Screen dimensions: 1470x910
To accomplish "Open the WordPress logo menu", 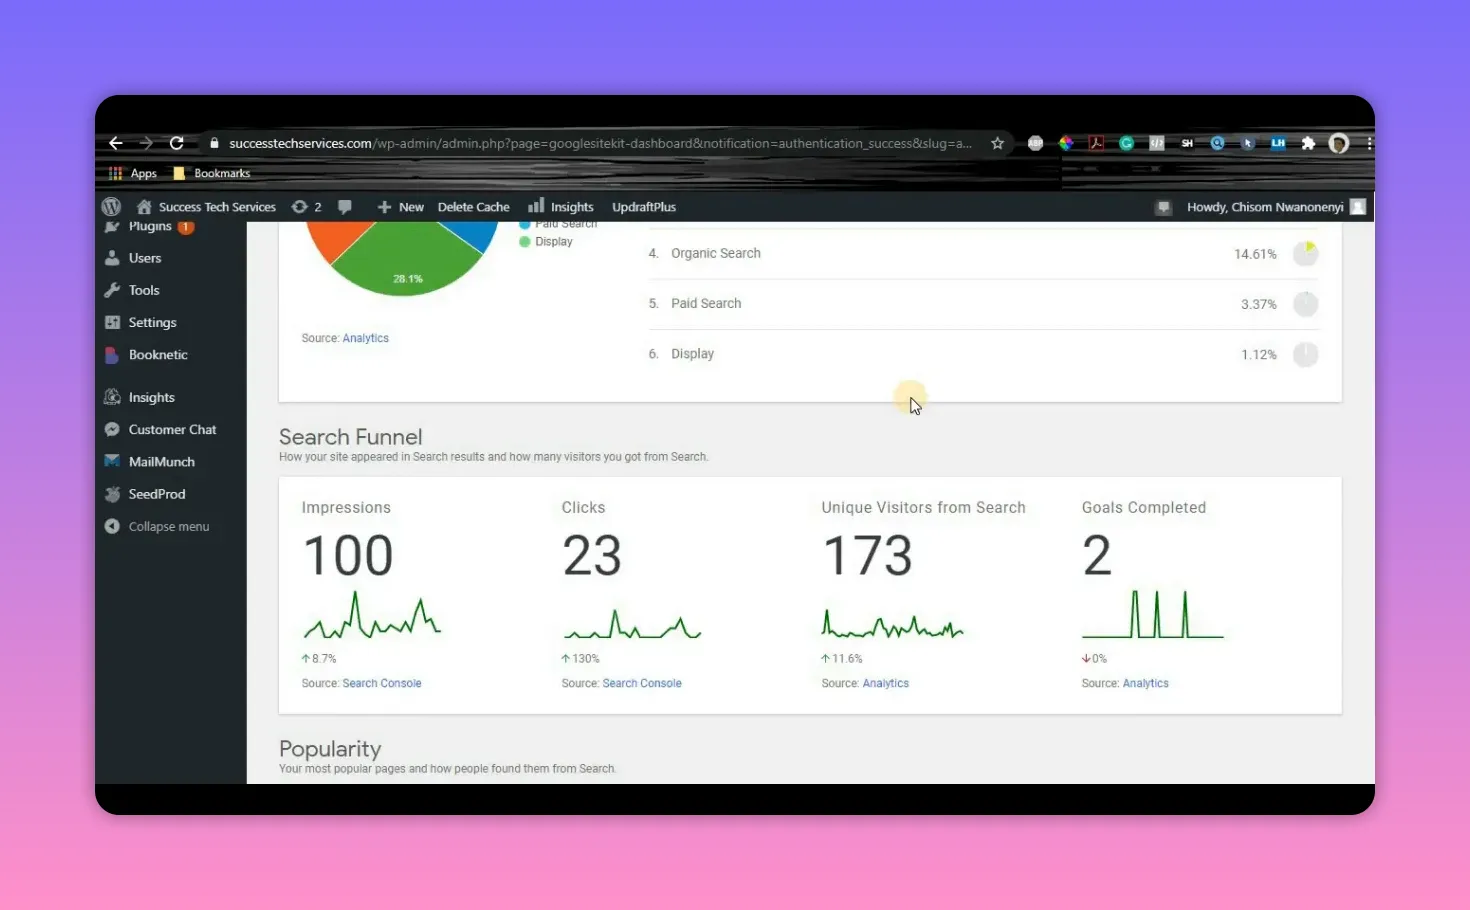I will 111,206.
